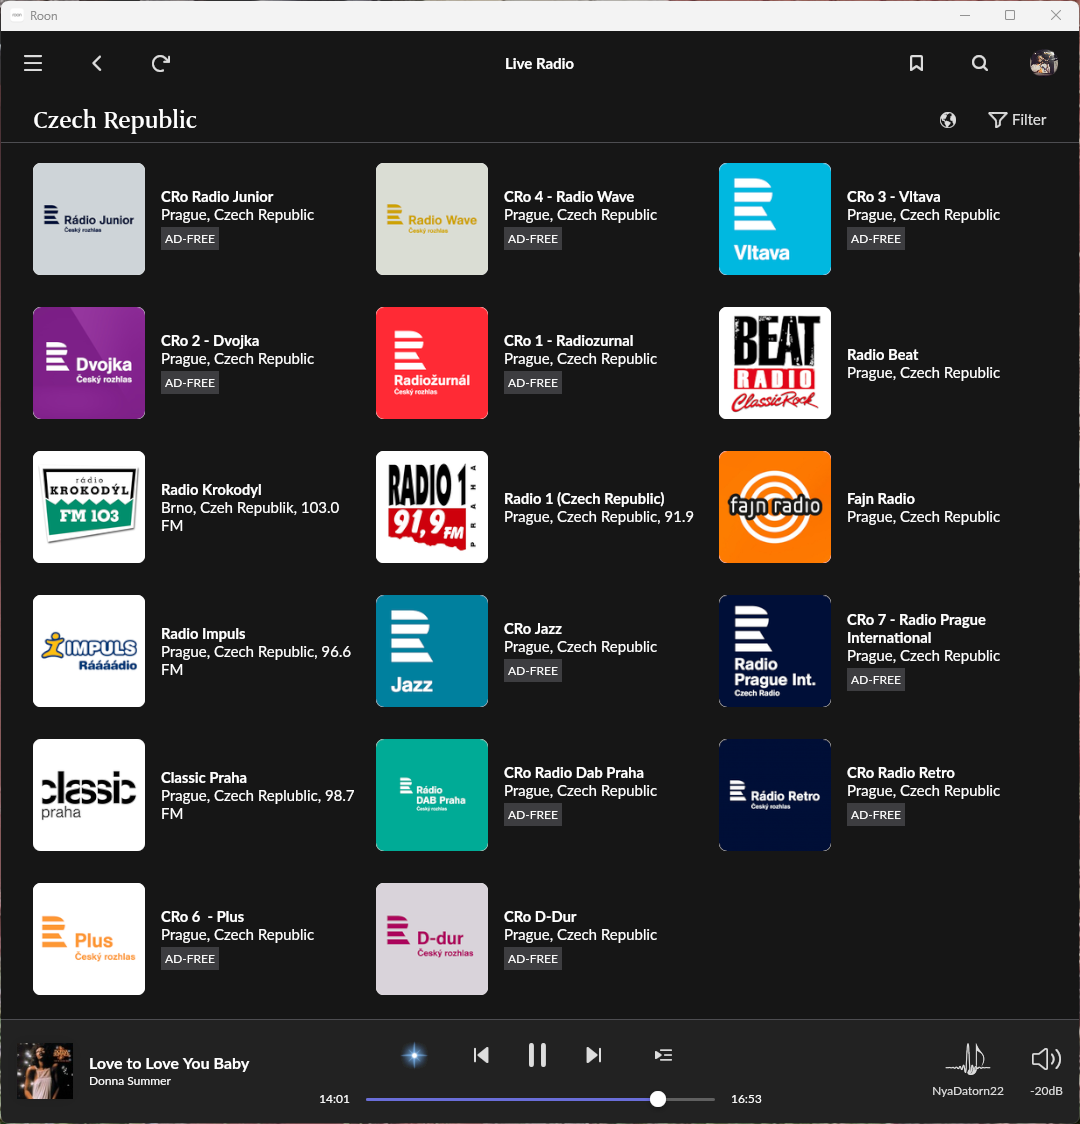
Task: Play the Rádio Retro logo
Action: pyautogui.click(x=775, y=795)
